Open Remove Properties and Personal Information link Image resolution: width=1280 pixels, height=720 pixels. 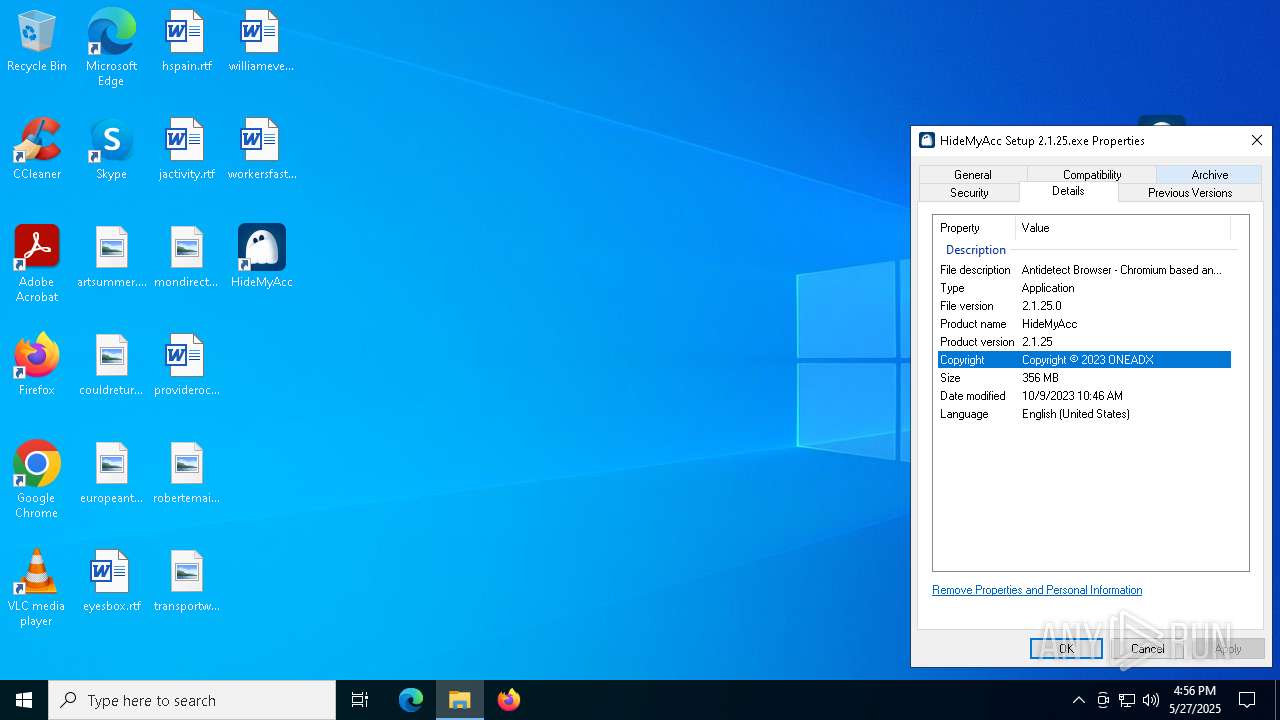point(1037,590)
